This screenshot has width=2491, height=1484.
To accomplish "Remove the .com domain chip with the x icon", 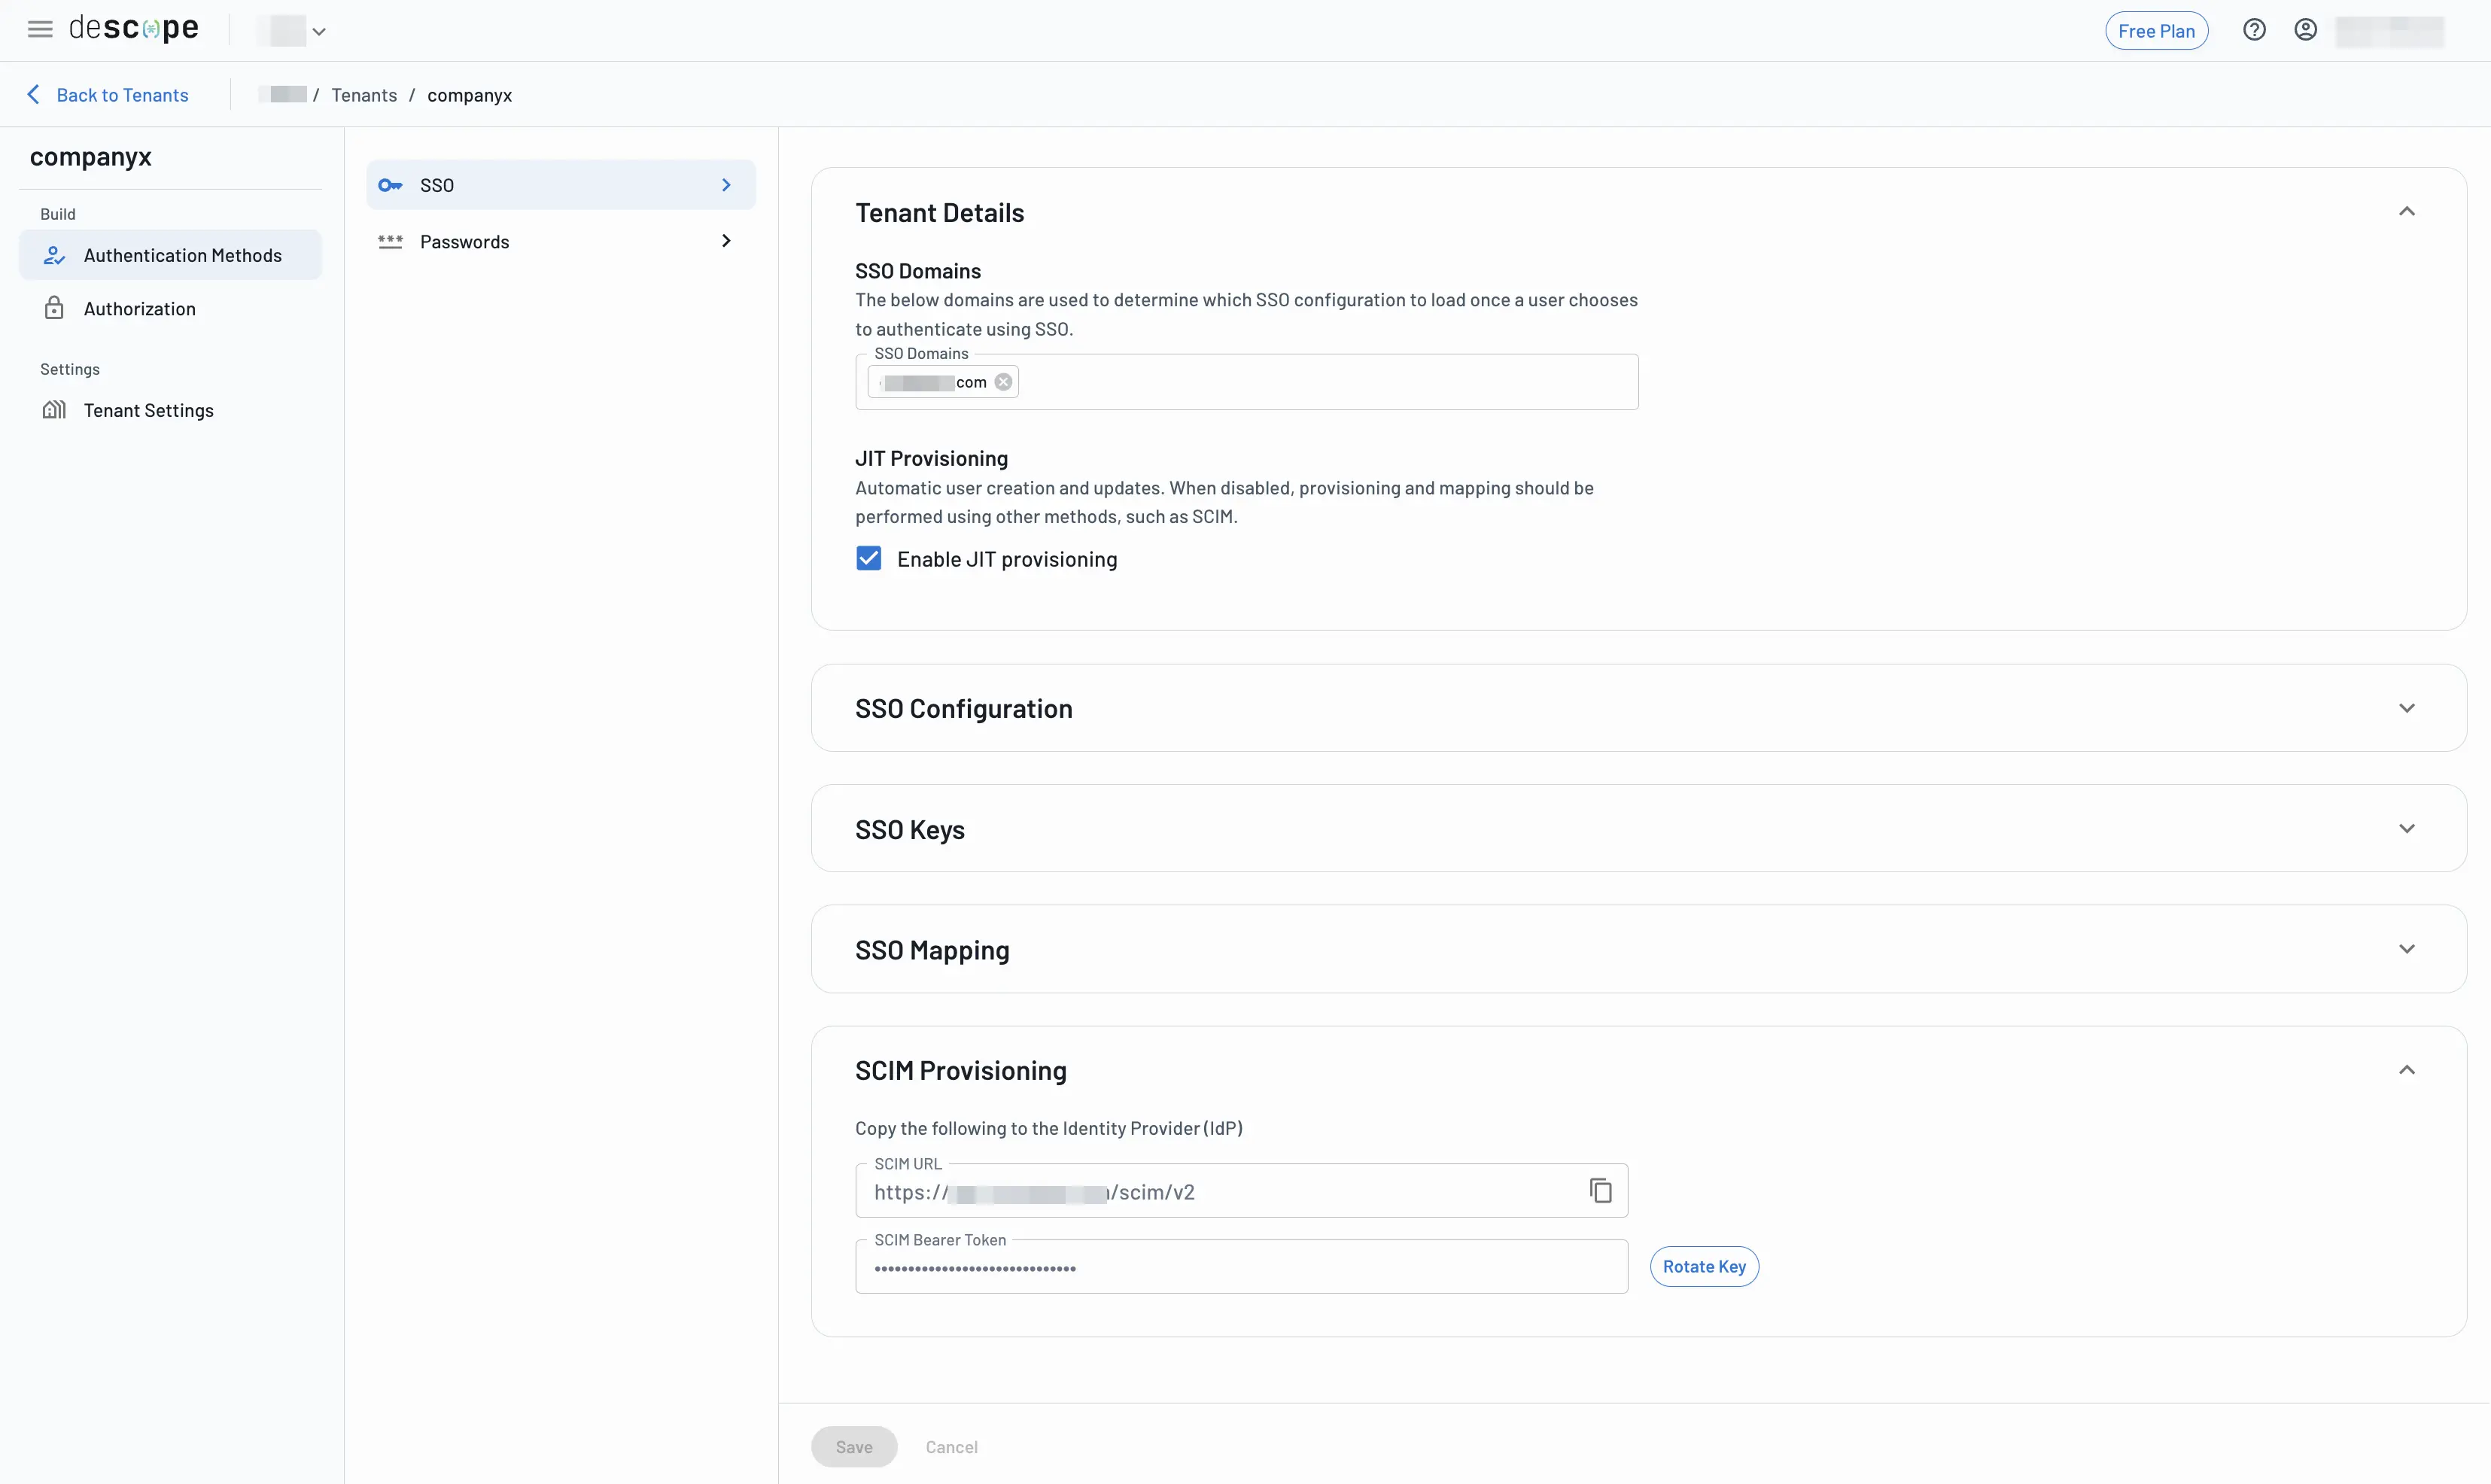I will [1004, 381].
